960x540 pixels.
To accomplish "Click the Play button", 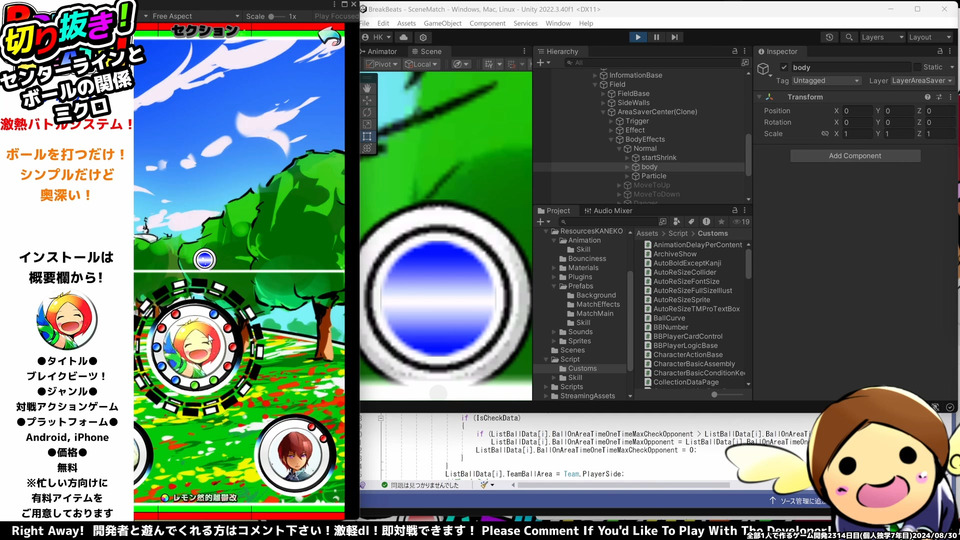I will point(638,37).
